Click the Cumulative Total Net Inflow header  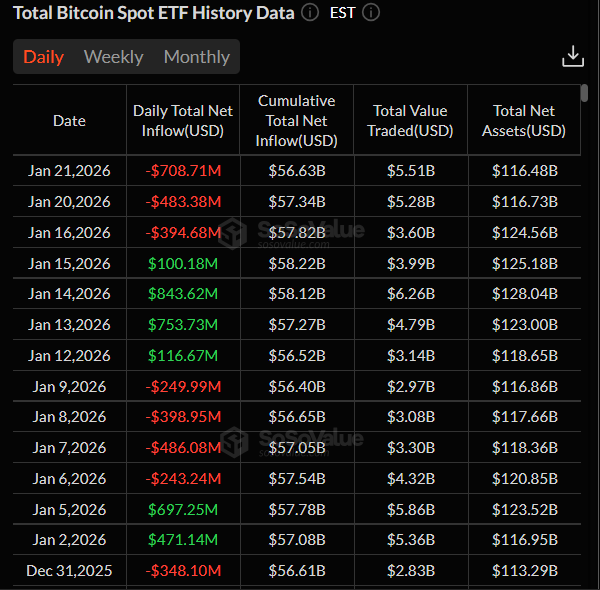click(x=296, y=121)
